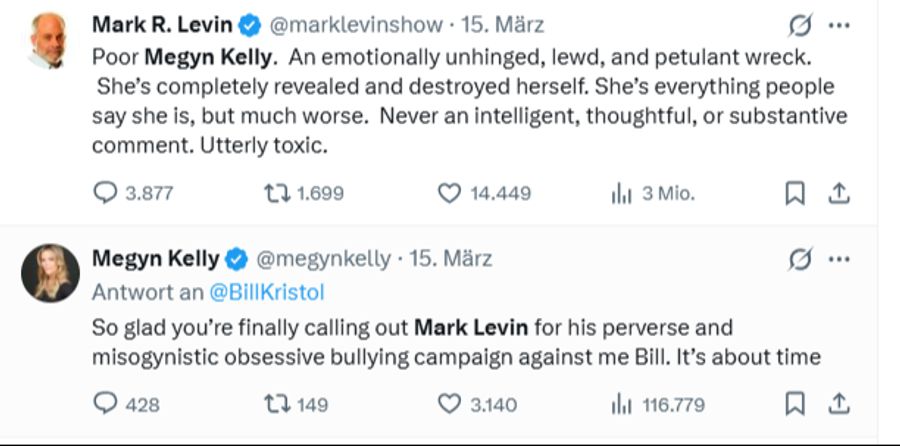Open Grok icon on Levin's tweet
The width and height of the screenshot is (900, 446).
pyautogui.click(x=799, y=24)
